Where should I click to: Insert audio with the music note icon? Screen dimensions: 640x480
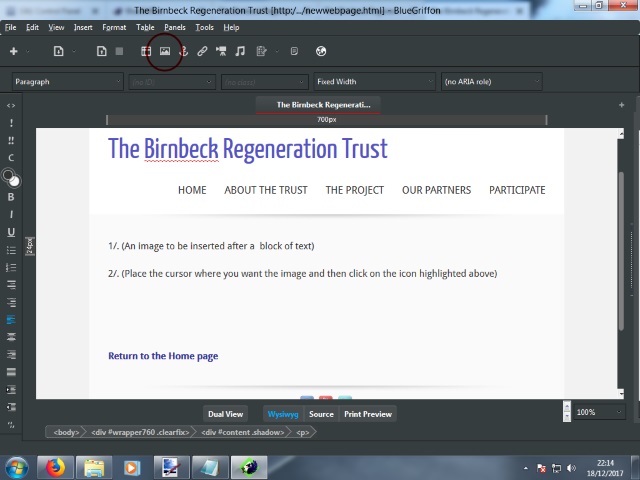pos(240,51)
